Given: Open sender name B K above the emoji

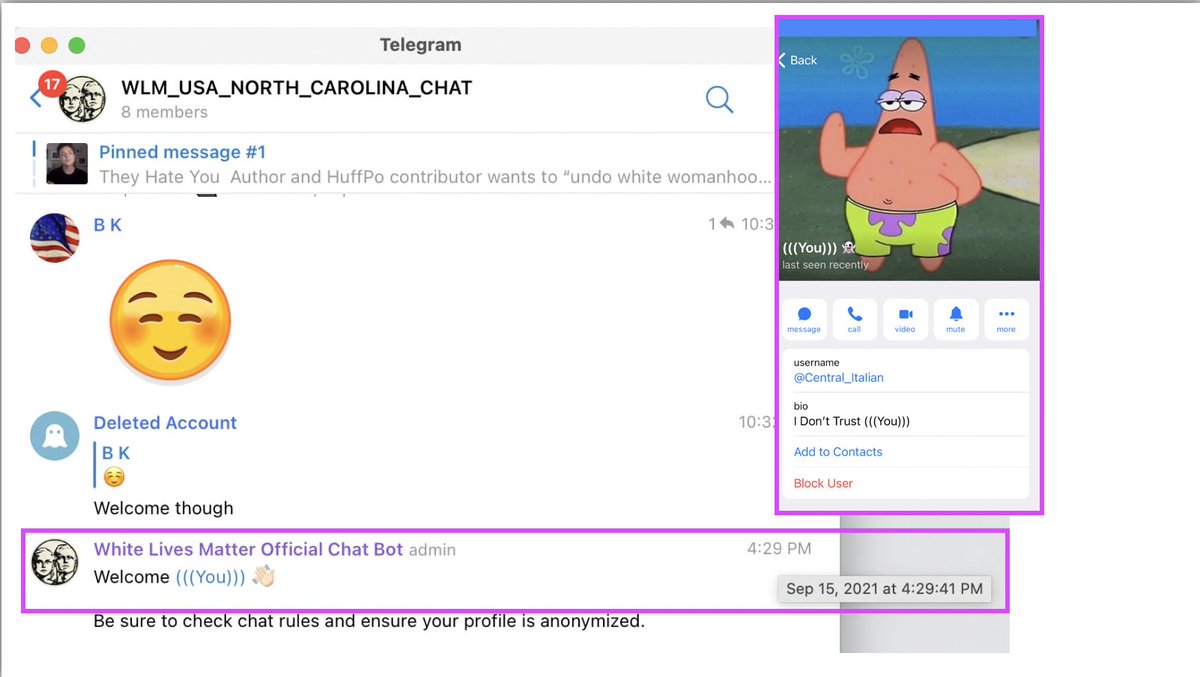Looking at the screenshot, I should coord(108,225).
